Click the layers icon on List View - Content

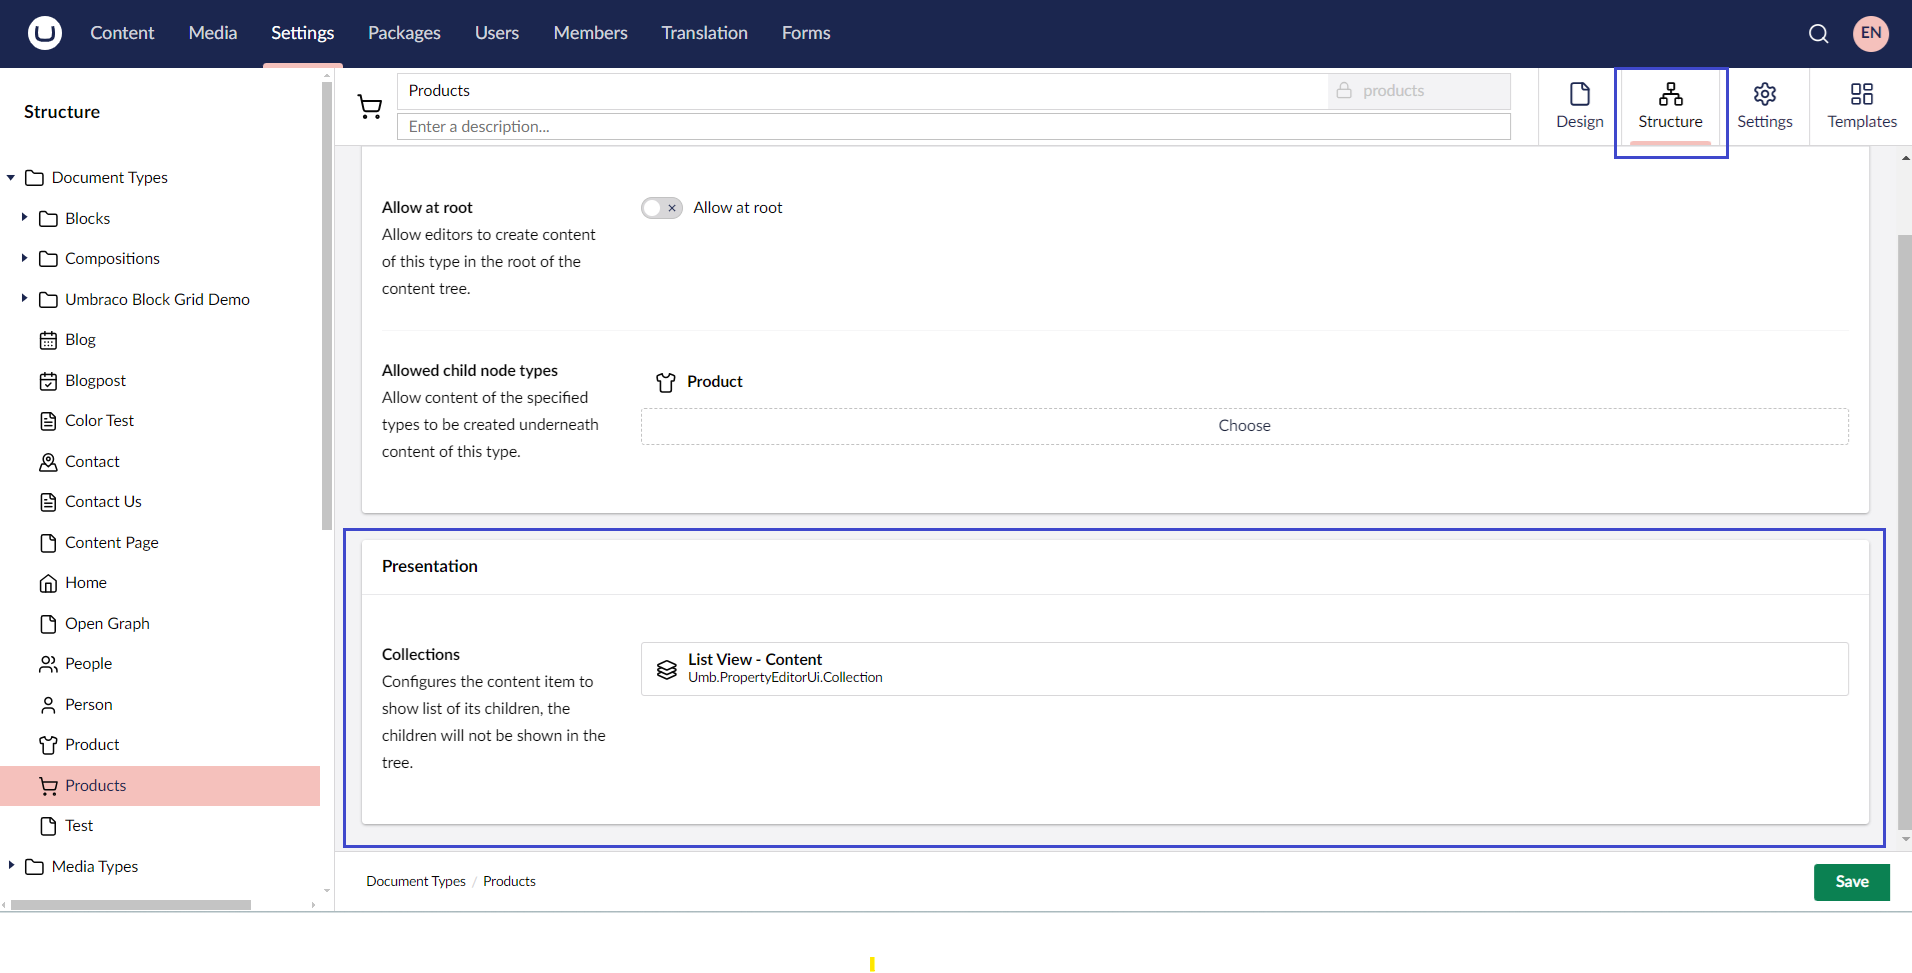tap(667, 668)
